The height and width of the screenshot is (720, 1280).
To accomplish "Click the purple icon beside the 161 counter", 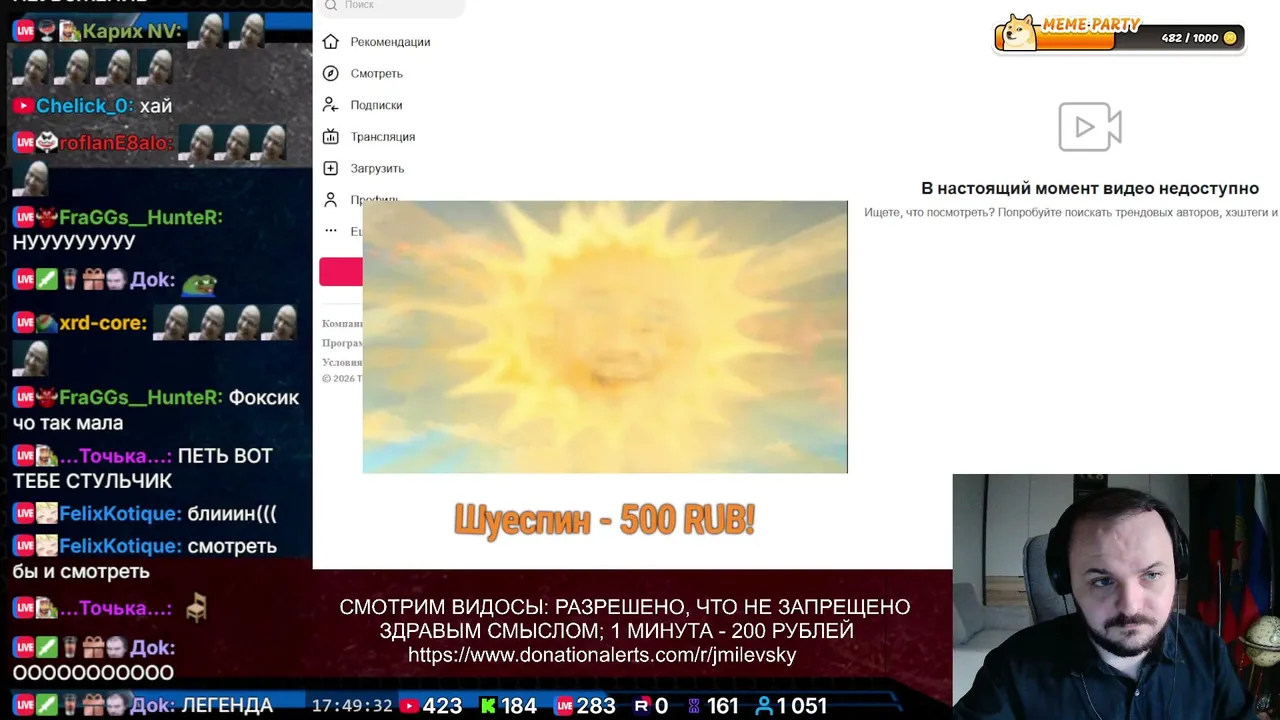I will (692, 706).
